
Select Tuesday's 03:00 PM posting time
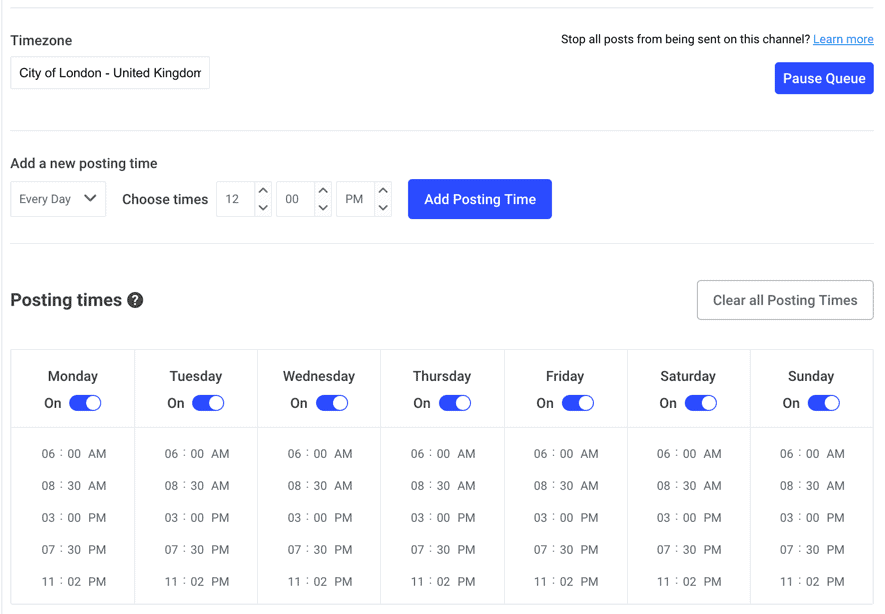(196, 518)
